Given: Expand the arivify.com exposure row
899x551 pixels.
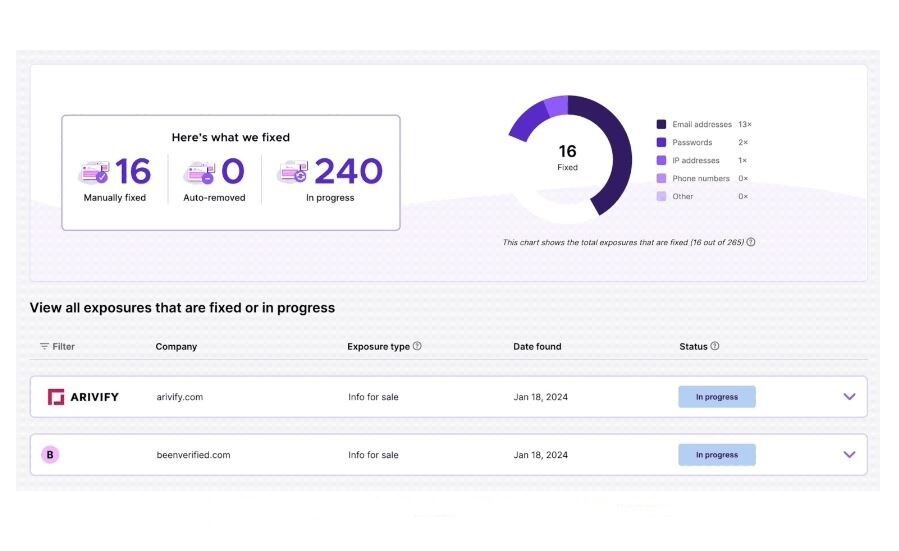Looking at the screenshot, I should (849, 397).
